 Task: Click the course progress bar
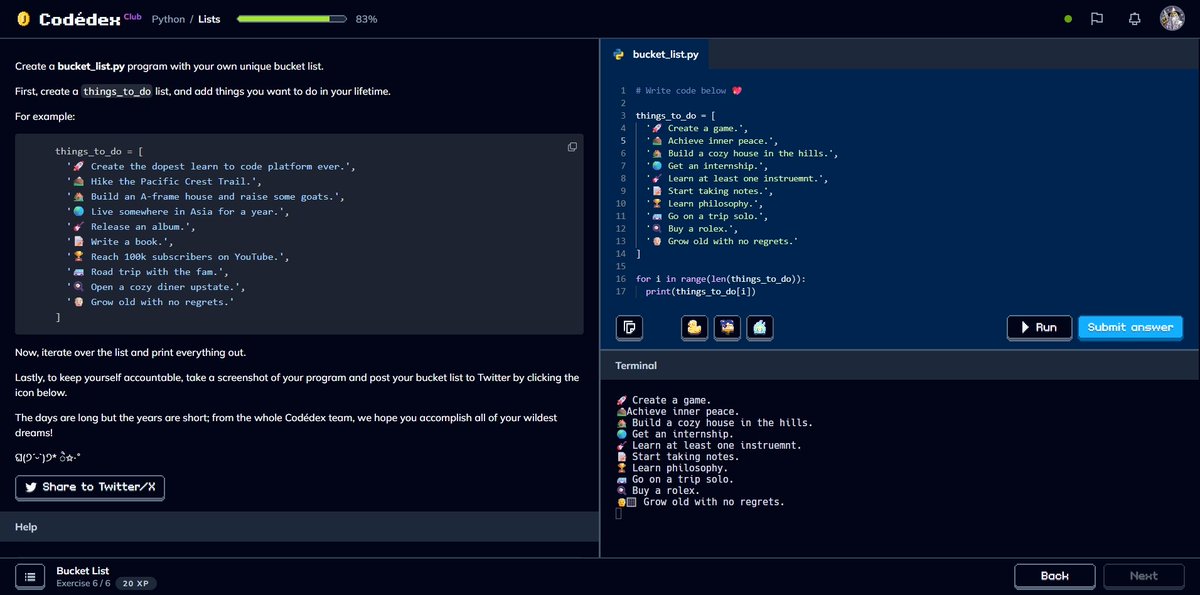[291, 19]
